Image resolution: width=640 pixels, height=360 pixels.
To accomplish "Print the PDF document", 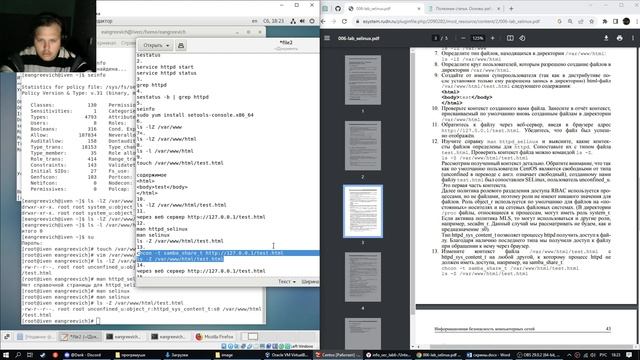I will (620, 38).
